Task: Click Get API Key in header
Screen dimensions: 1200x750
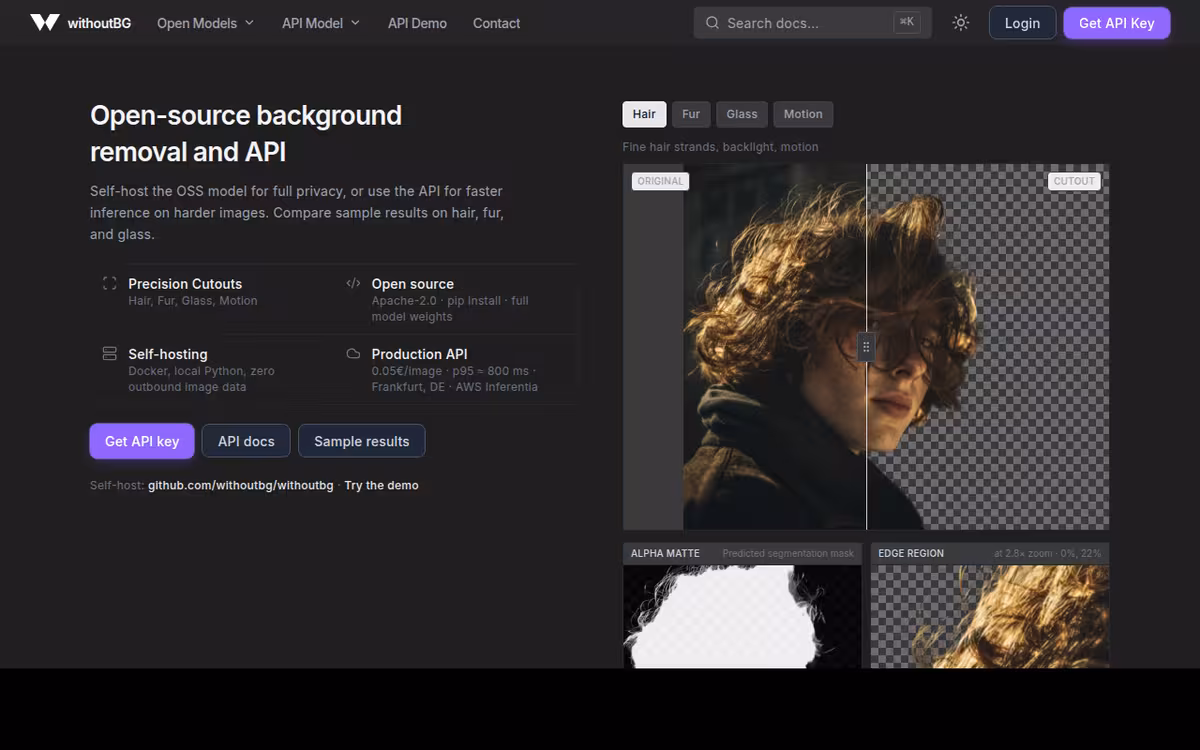Action: tap(1116, 22)
